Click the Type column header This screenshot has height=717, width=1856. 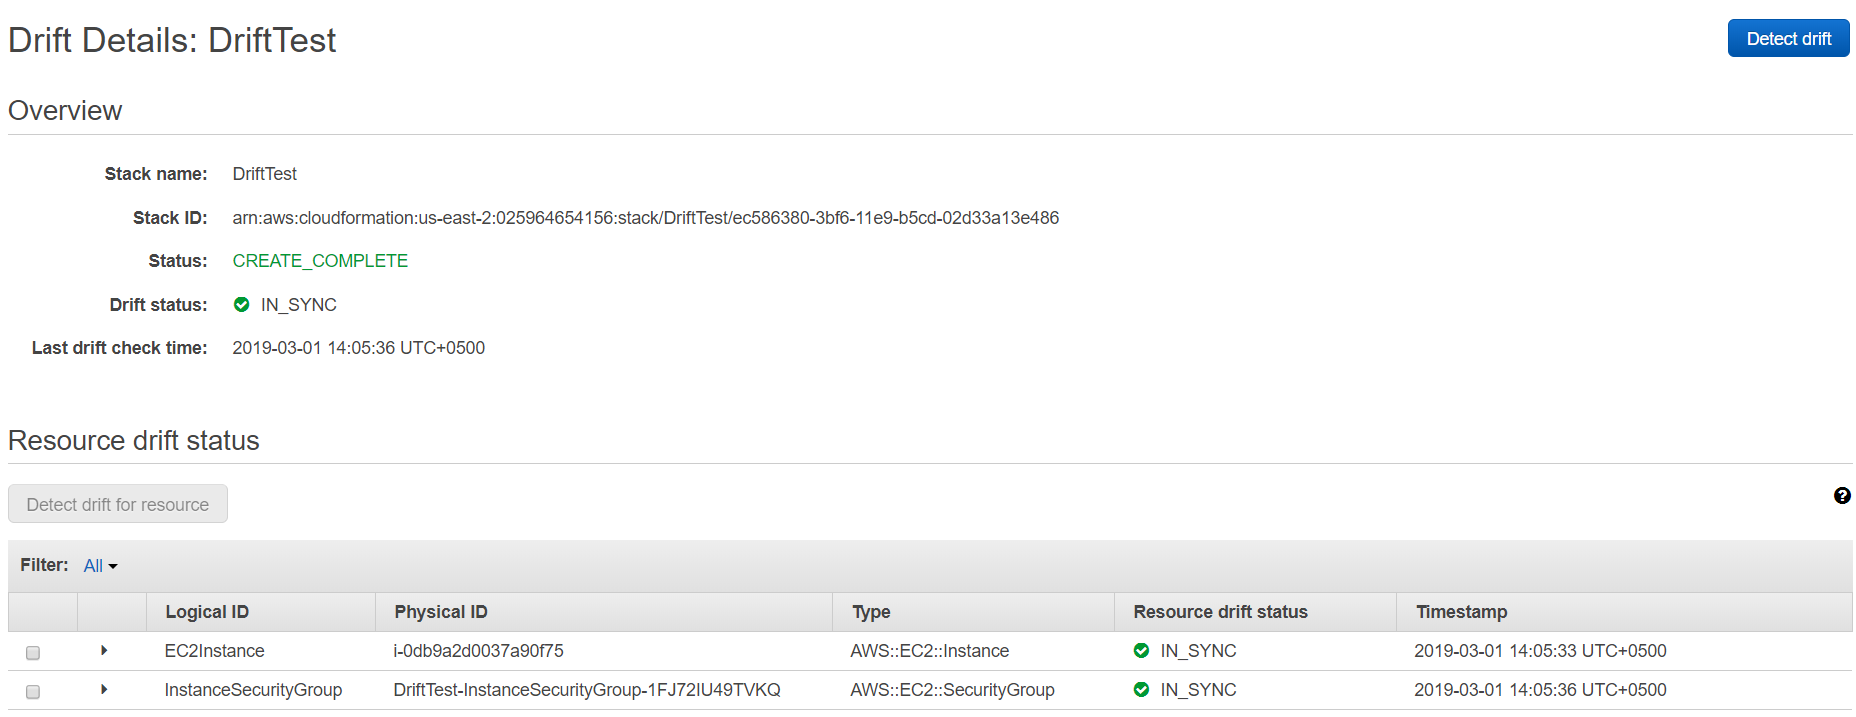coord(871,612)
